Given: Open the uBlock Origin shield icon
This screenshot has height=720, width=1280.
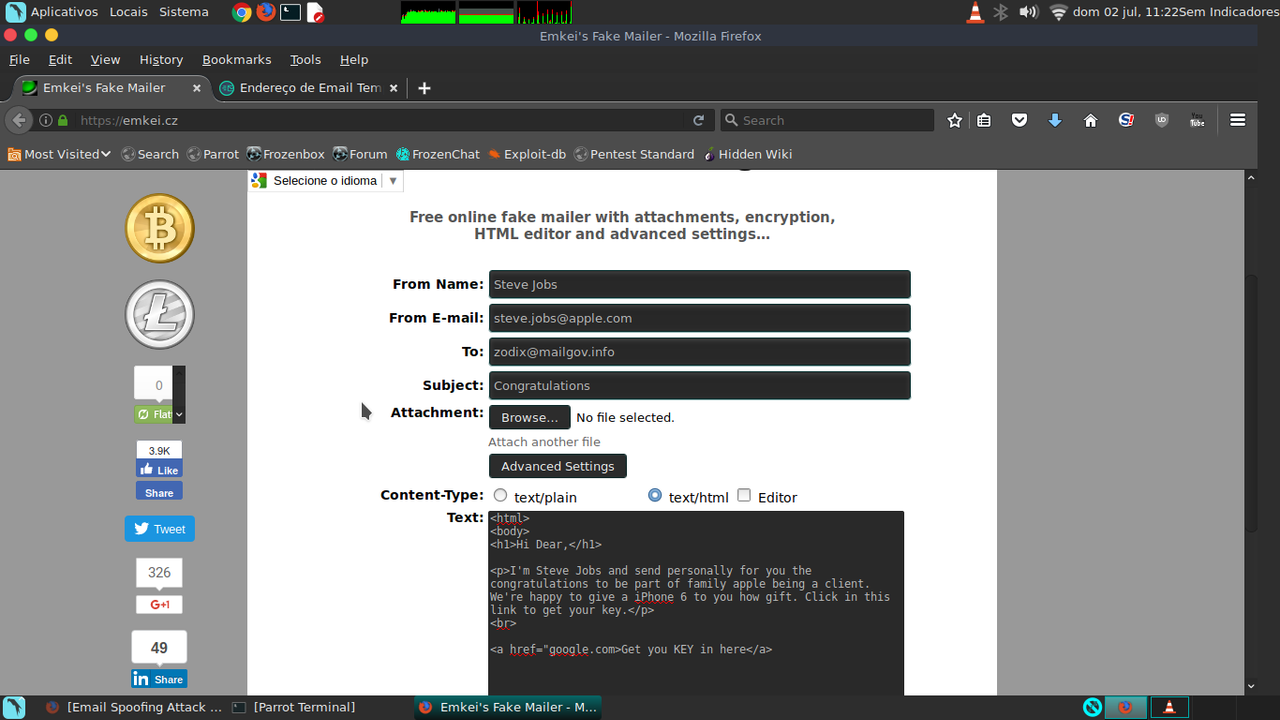Looking at the screenshot, I should click(x=1161, y=120).
